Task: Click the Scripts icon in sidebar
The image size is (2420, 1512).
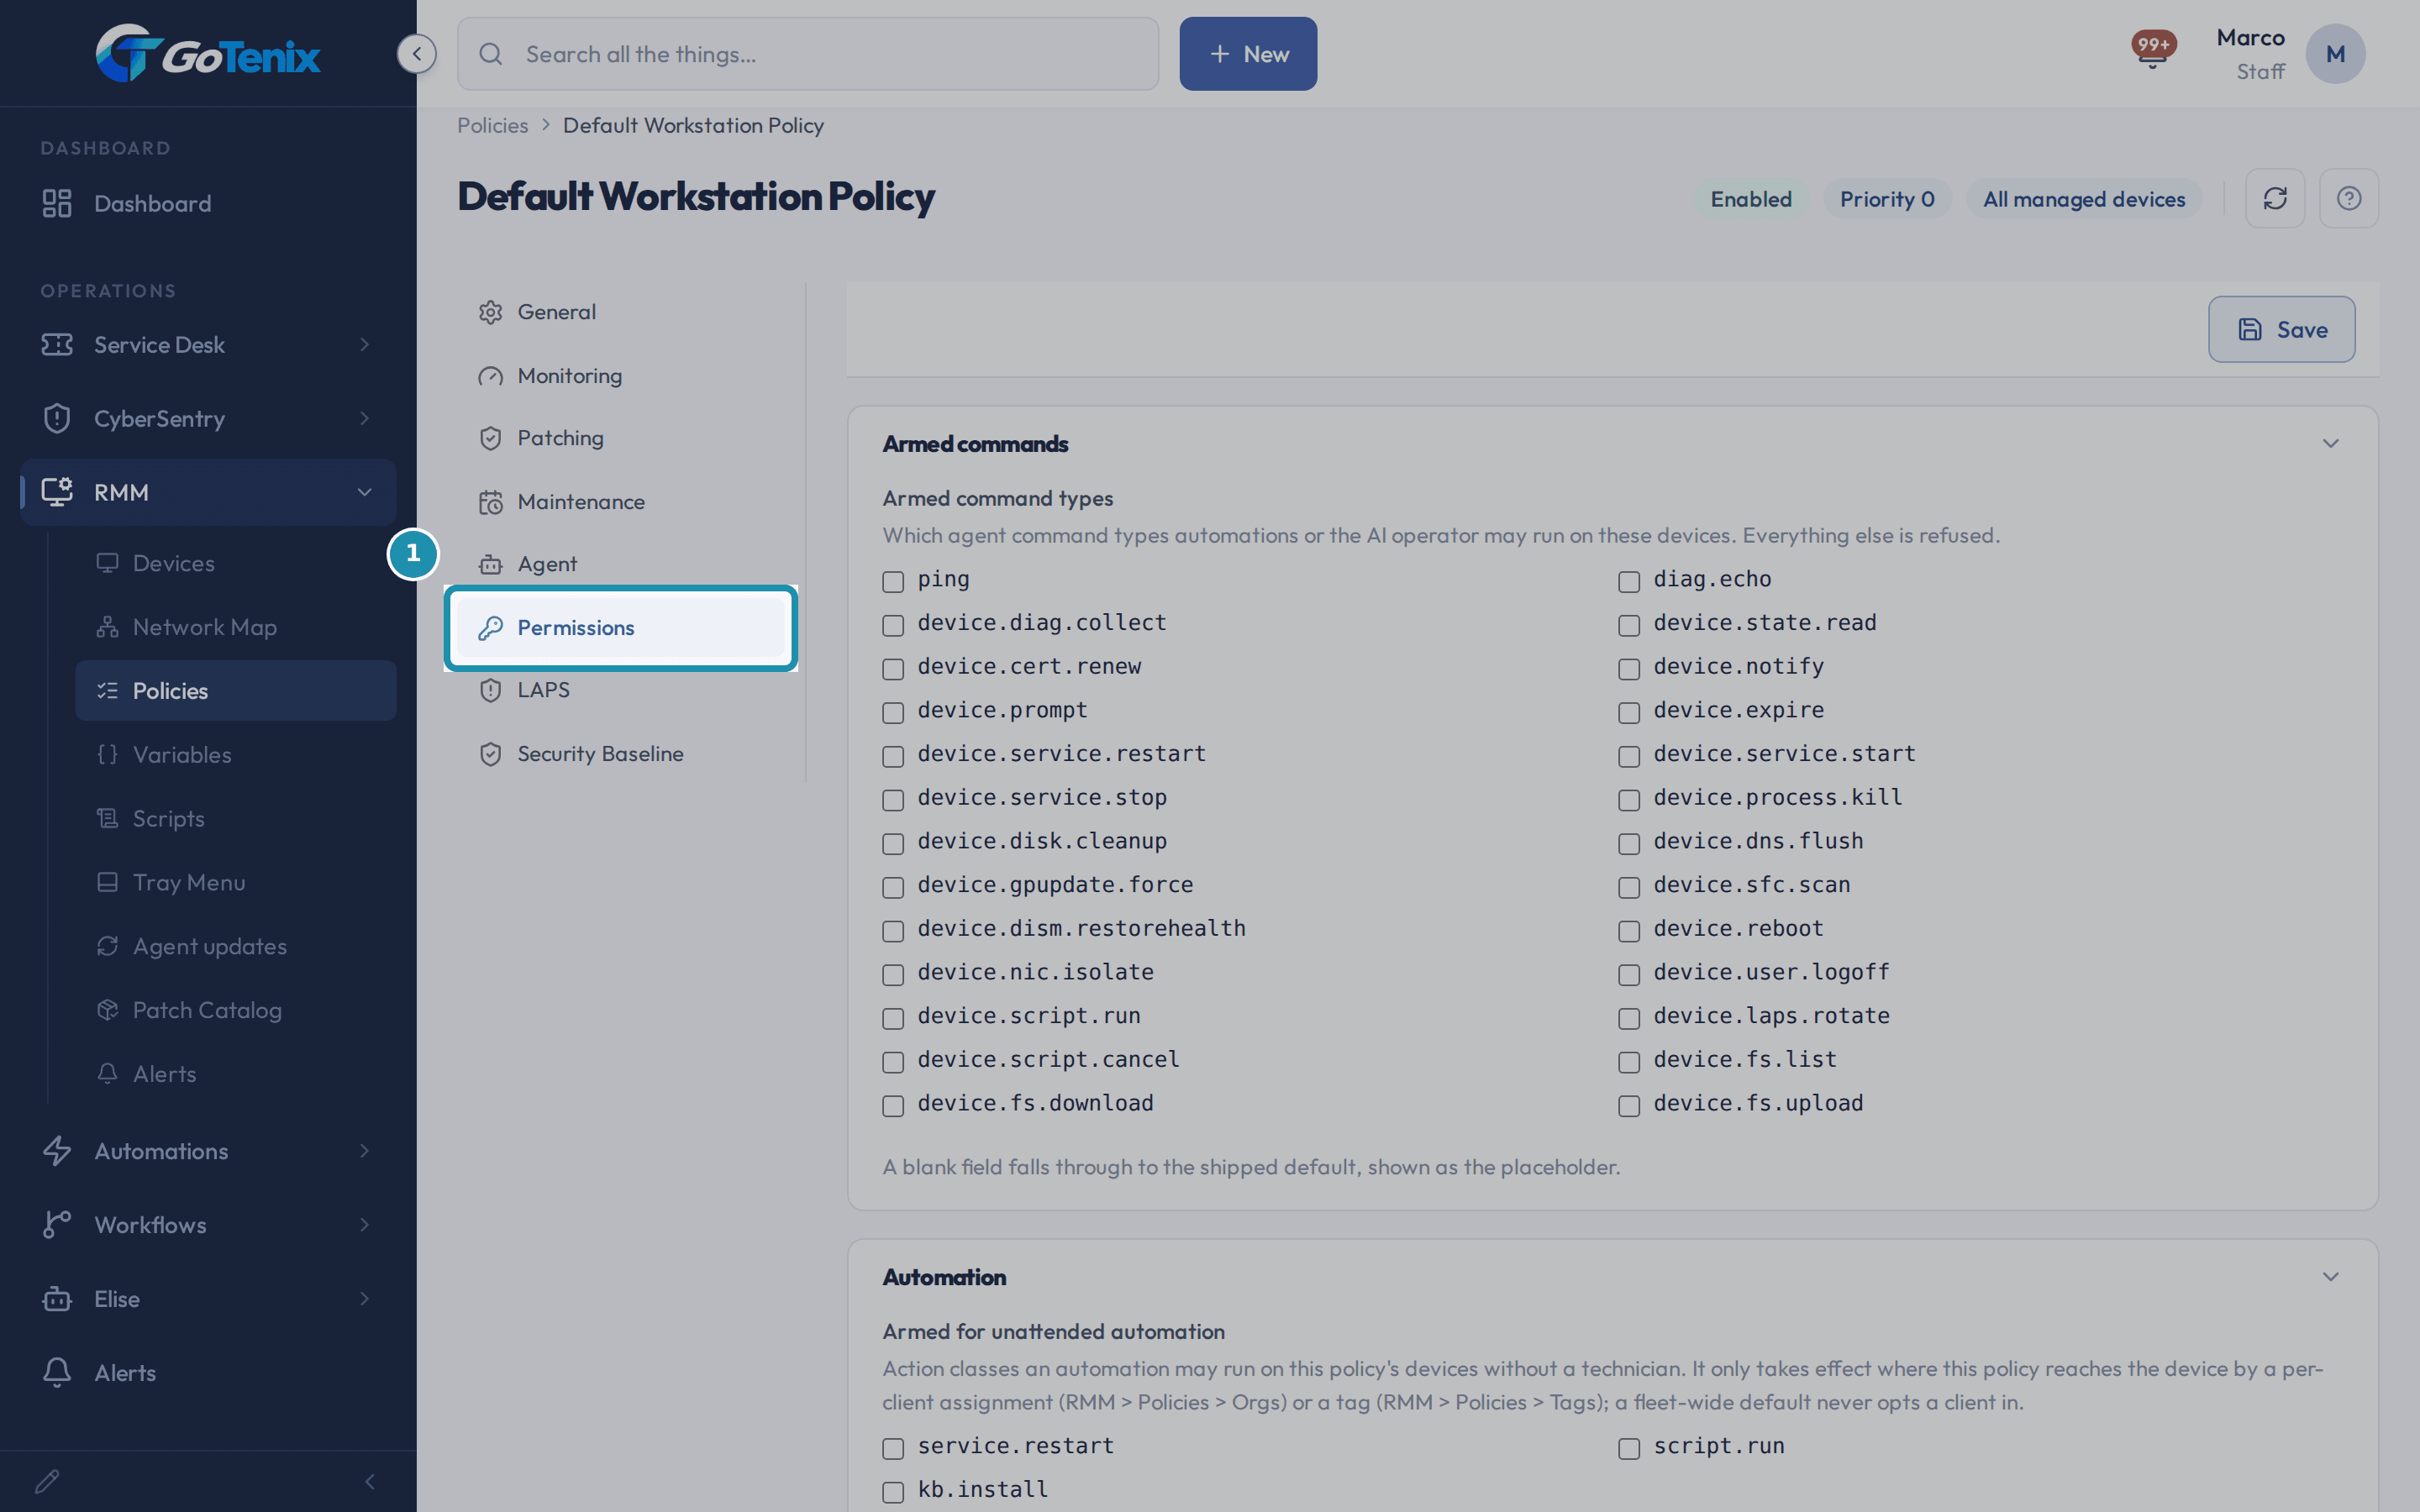Action: (x=107, y=818)
